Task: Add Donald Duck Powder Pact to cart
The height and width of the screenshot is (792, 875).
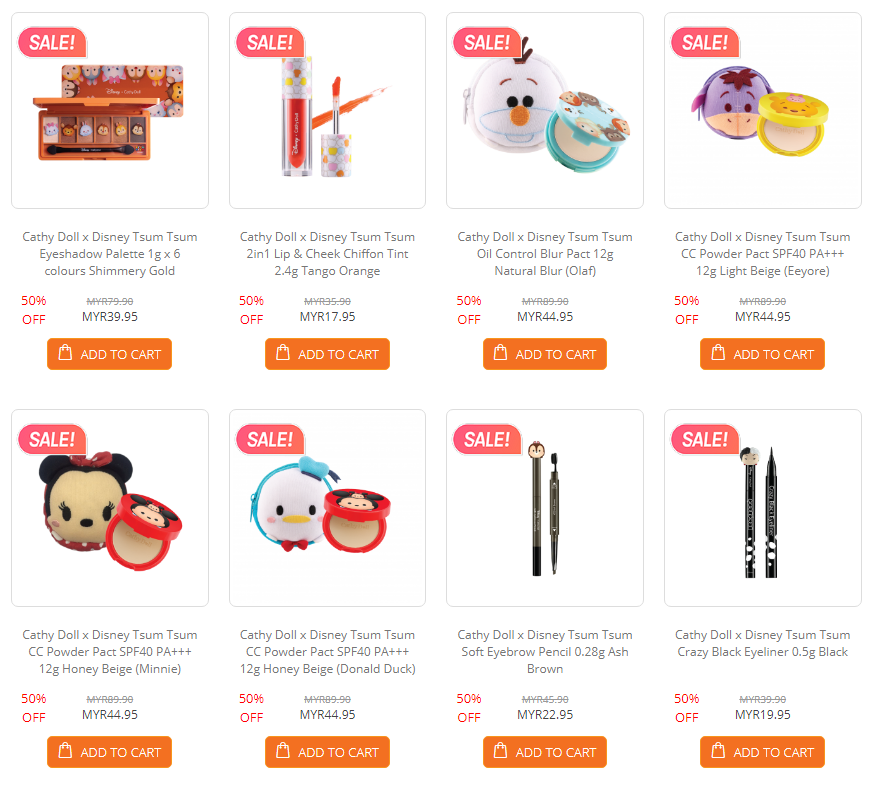Action: (327, 752)
